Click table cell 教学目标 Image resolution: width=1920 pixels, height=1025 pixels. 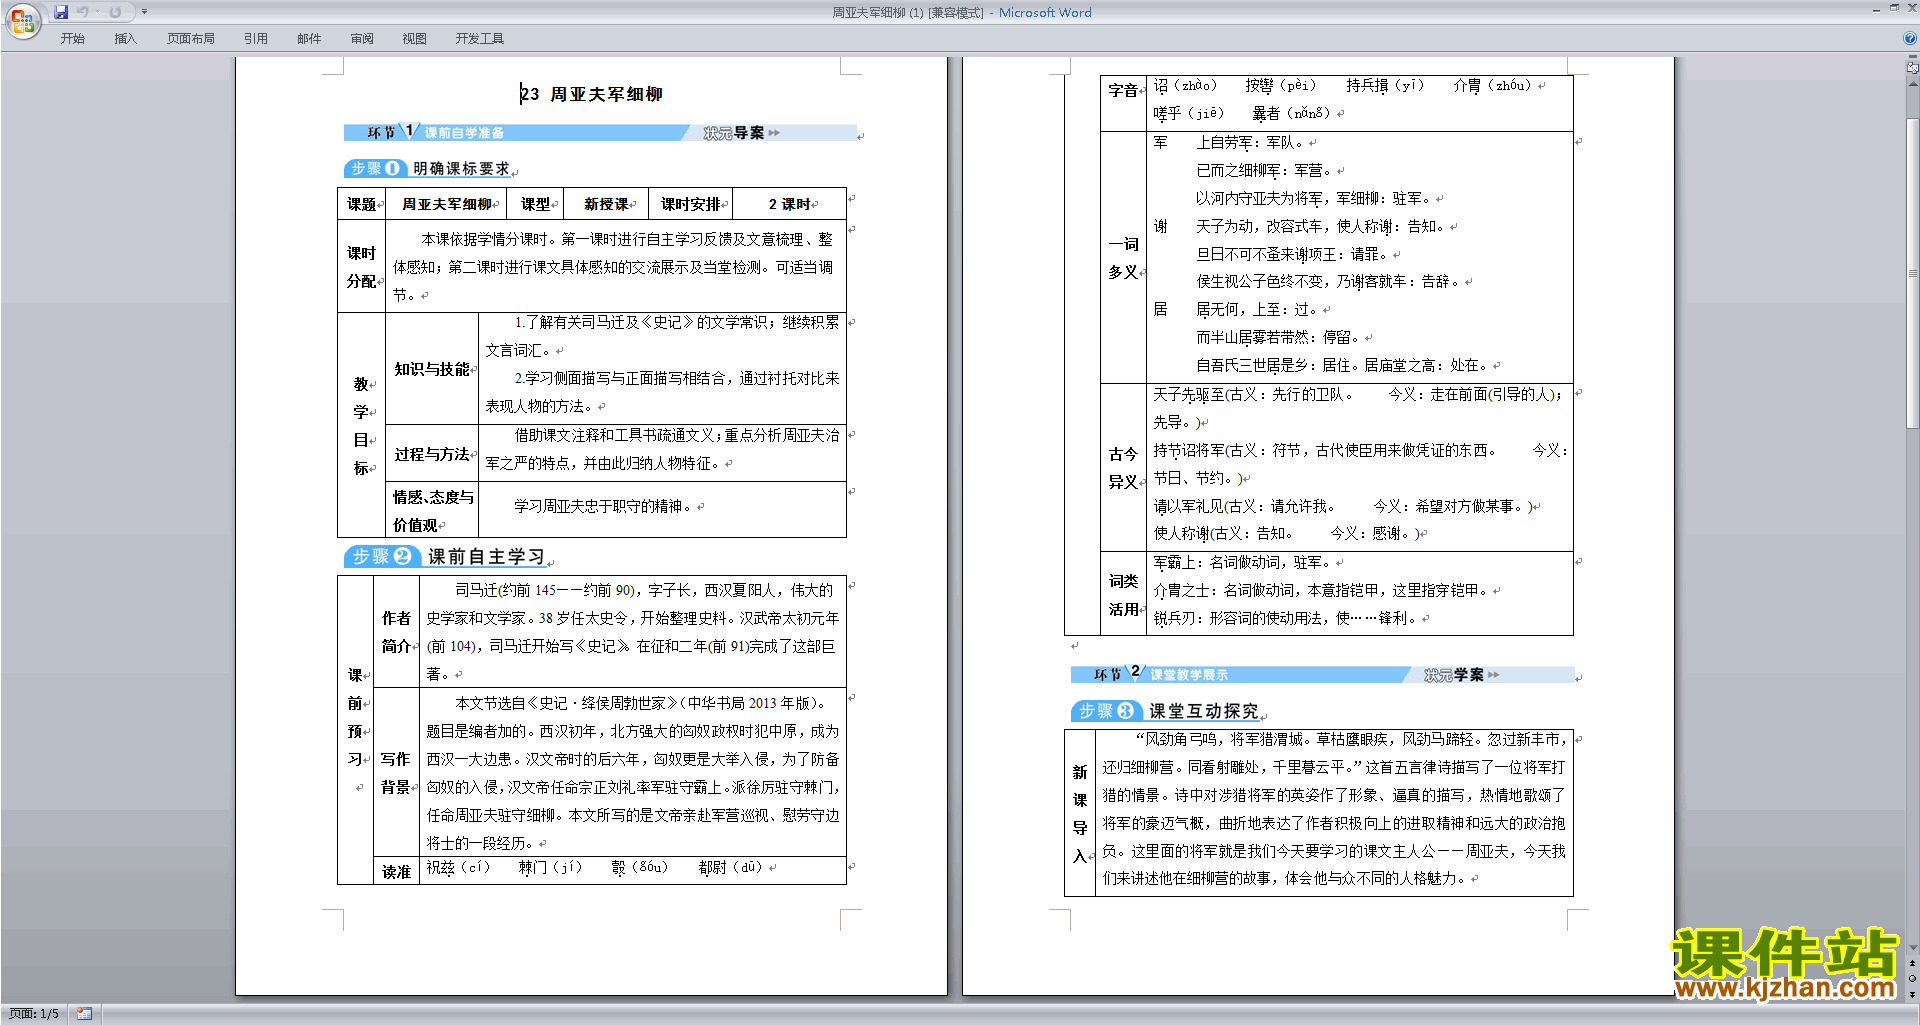362,425
